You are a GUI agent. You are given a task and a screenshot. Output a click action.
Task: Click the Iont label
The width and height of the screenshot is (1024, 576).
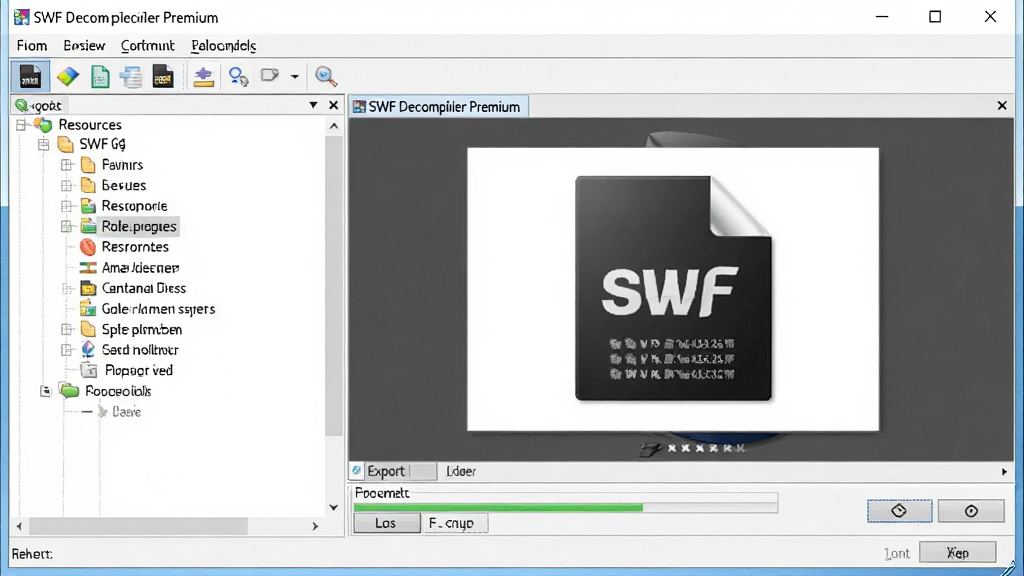pos(897,553)
